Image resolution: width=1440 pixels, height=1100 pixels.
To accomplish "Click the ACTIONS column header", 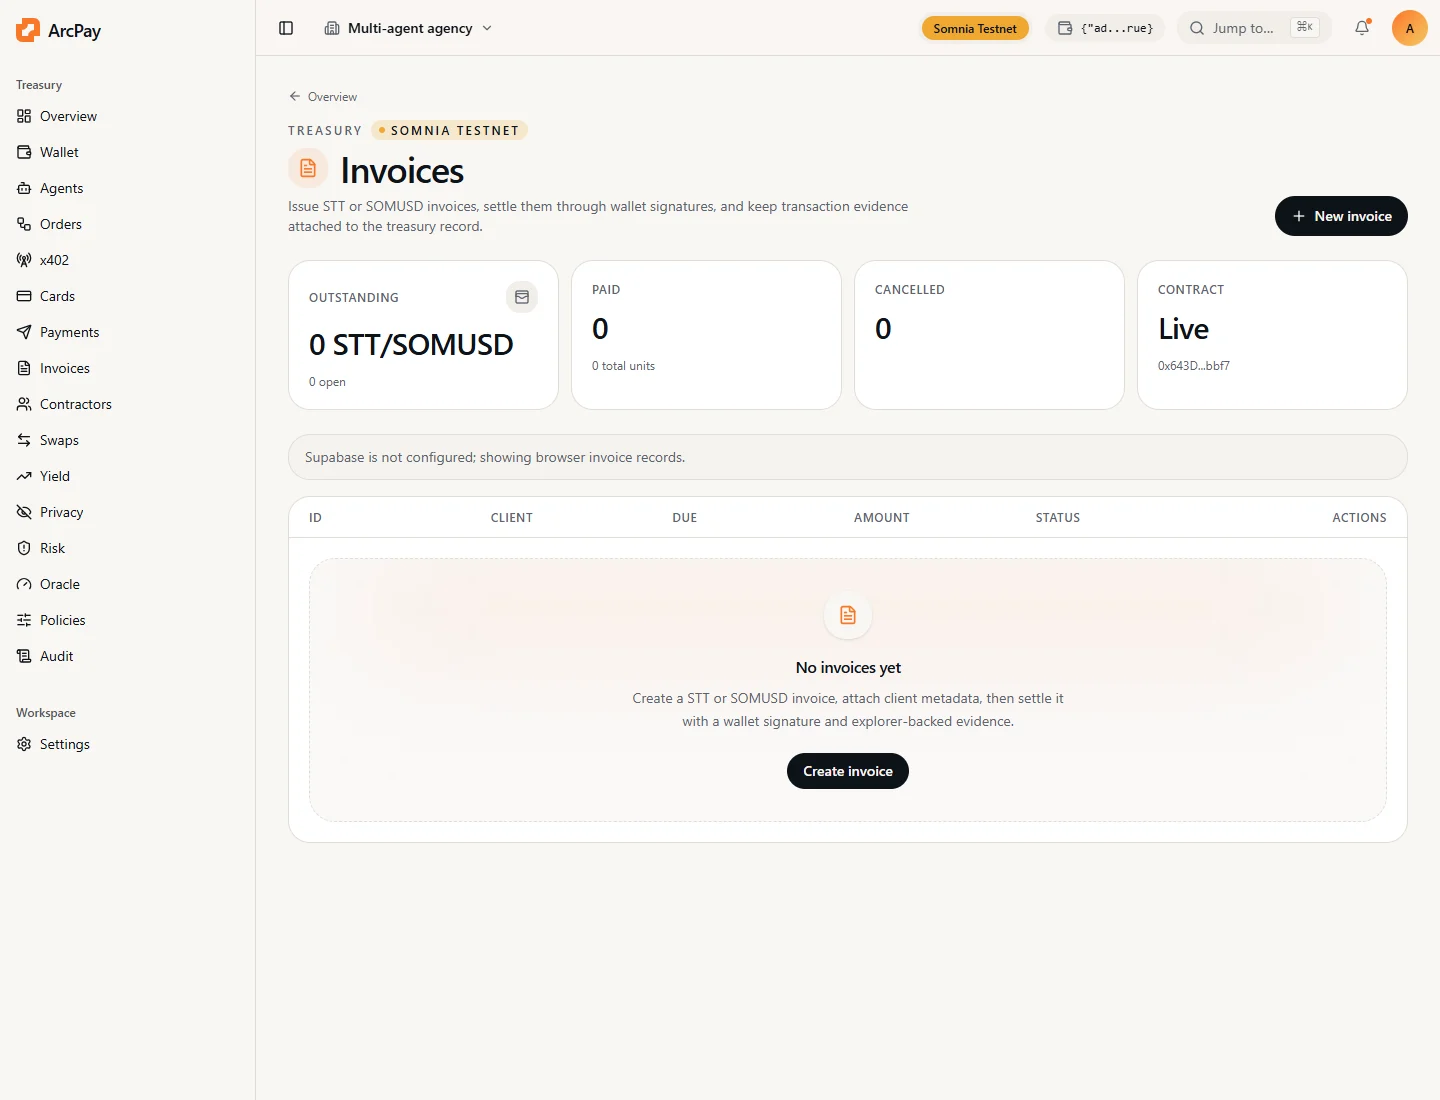I will (x=1359, y=518).
